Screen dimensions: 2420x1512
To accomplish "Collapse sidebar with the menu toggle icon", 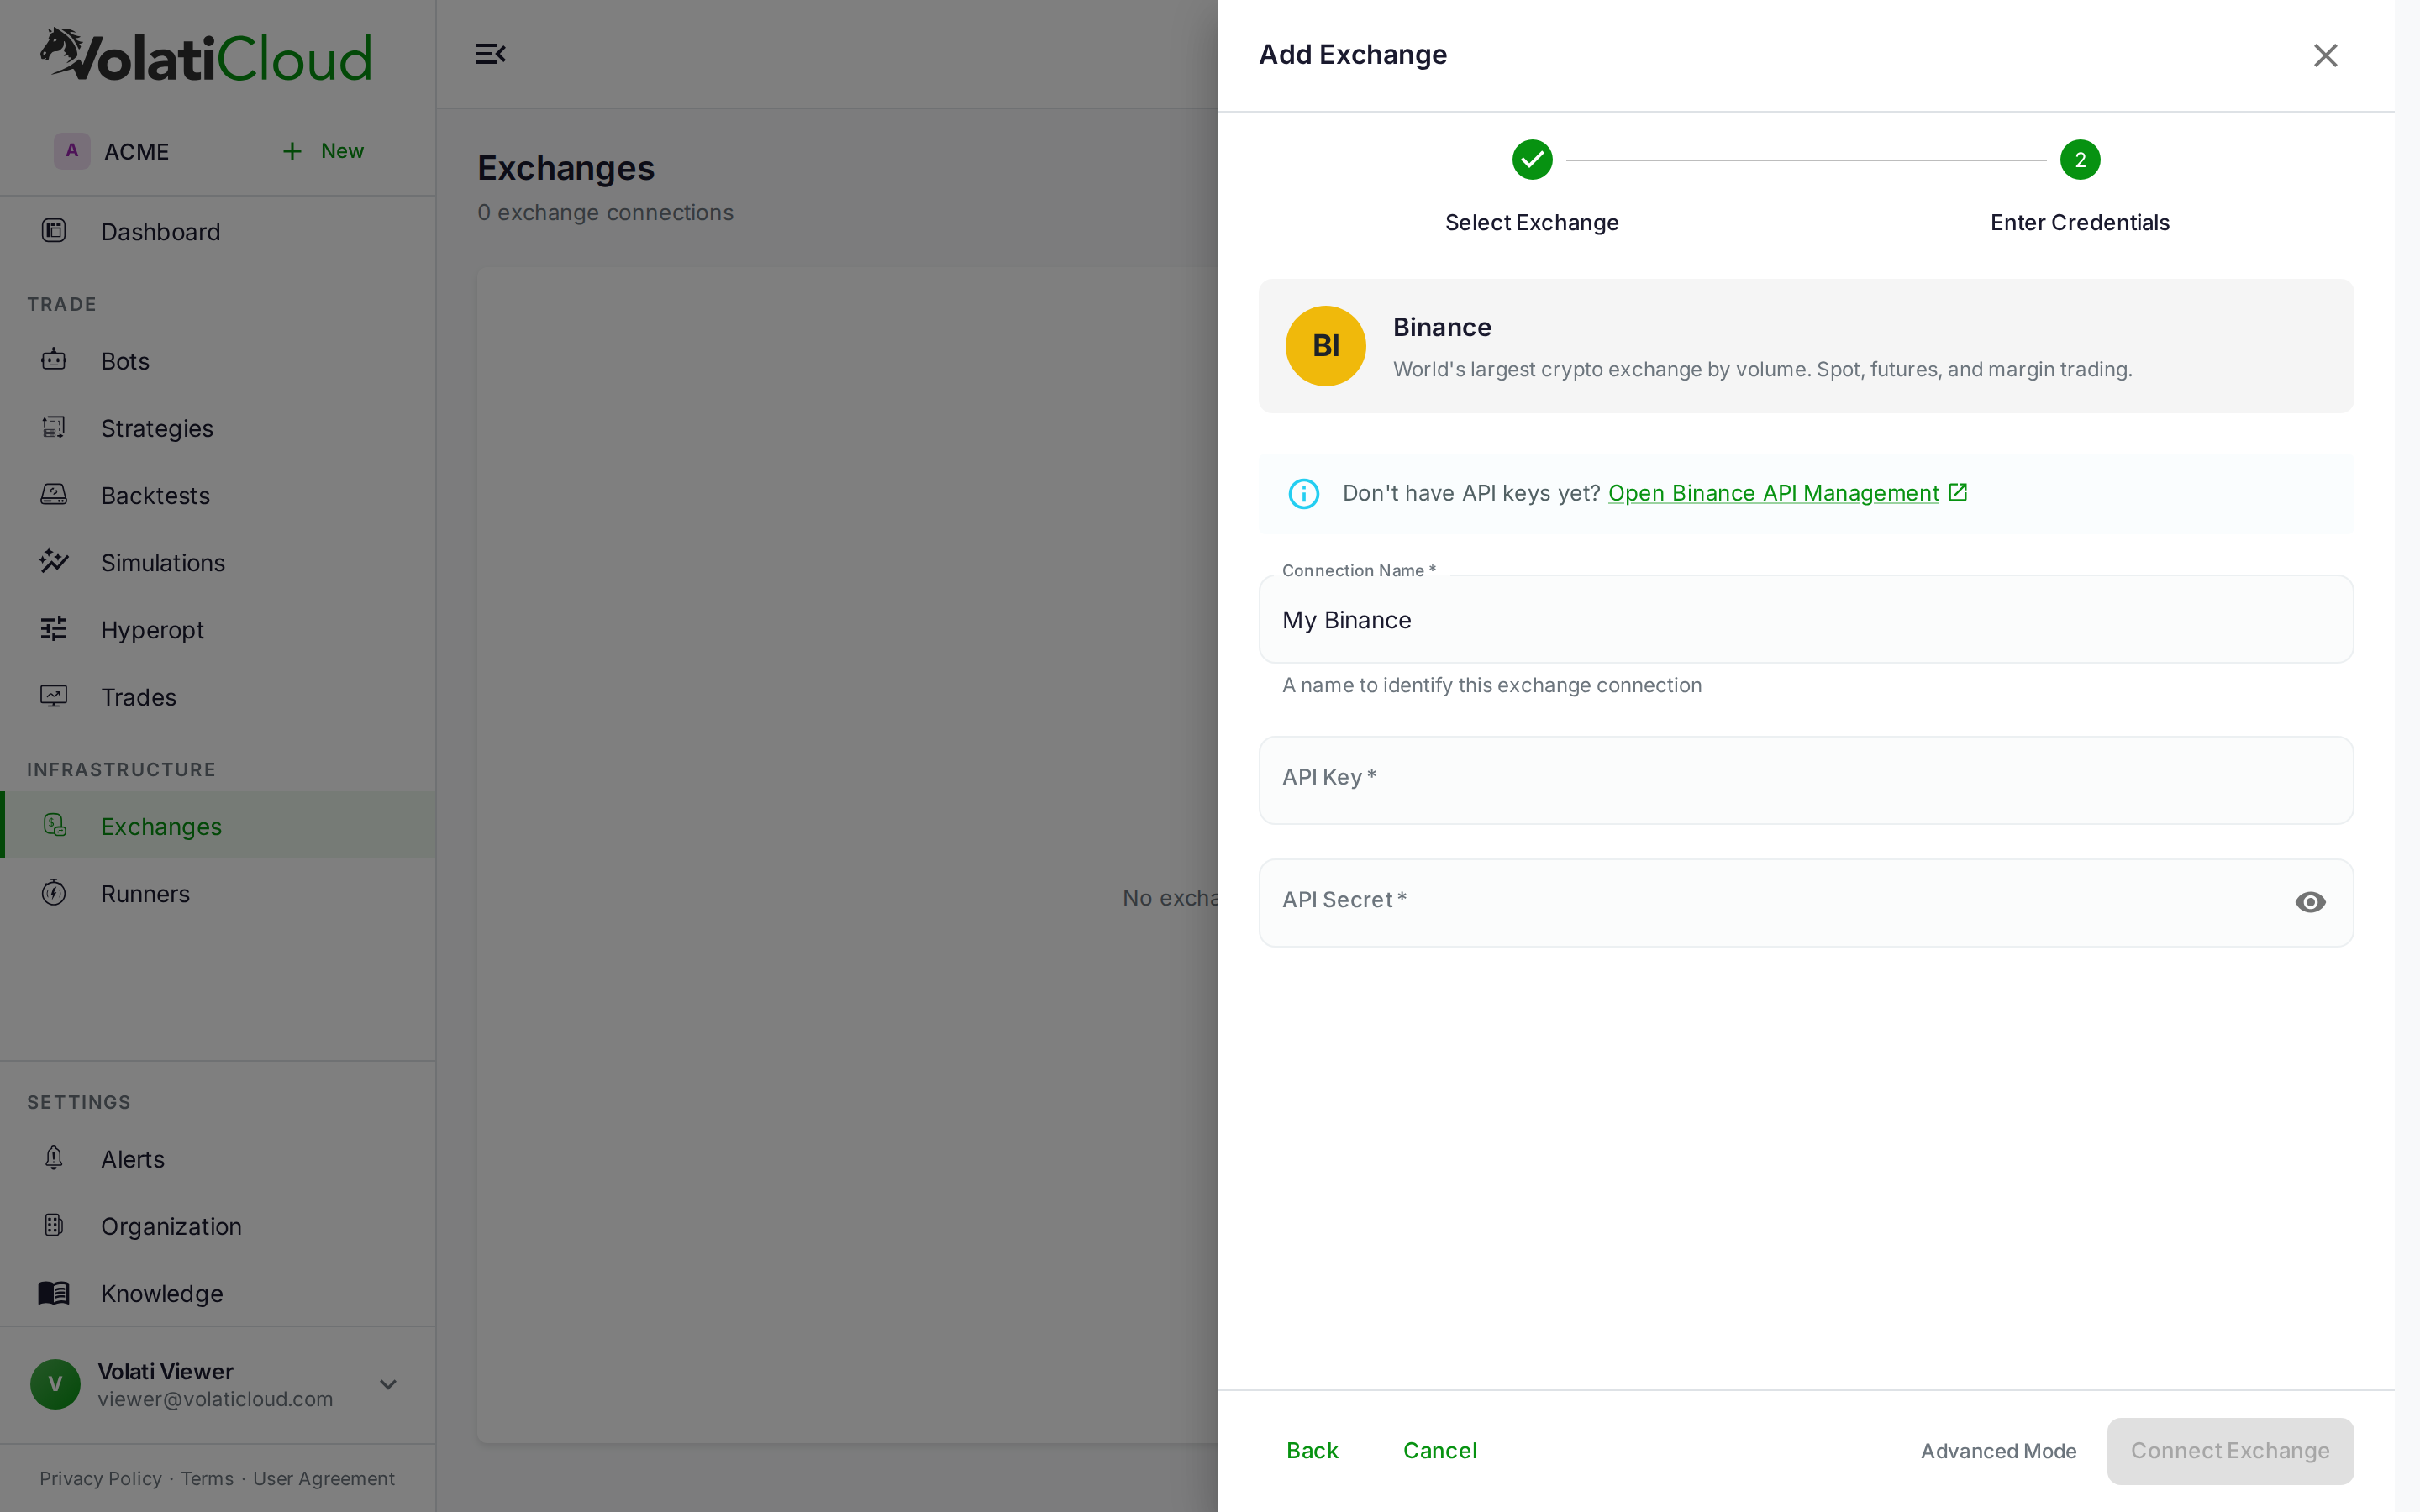I will tap(490, 54).
